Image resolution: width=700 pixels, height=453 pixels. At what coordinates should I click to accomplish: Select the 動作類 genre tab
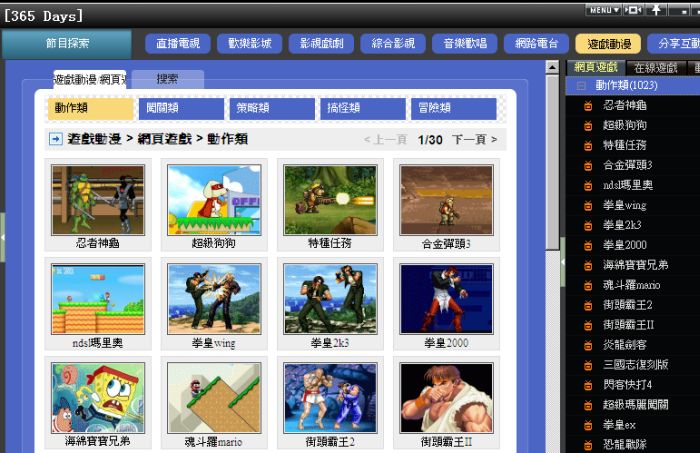(x=91, y=108)
